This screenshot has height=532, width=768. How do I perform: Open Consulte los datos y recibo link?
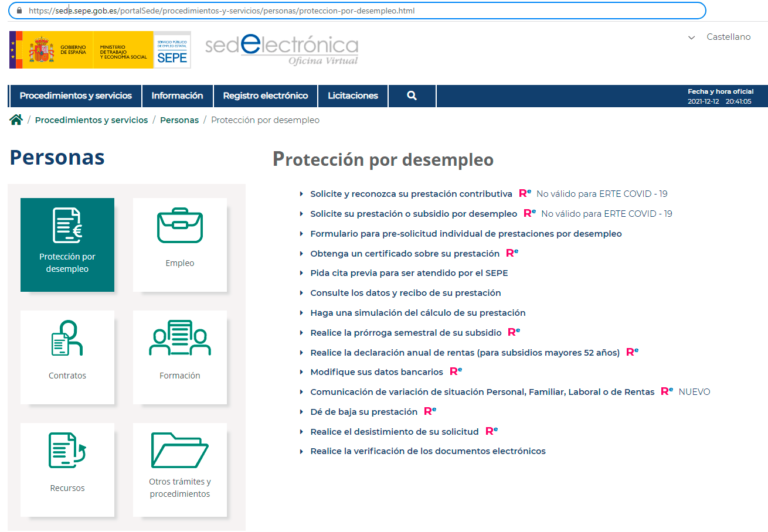[x=406, y=293]
